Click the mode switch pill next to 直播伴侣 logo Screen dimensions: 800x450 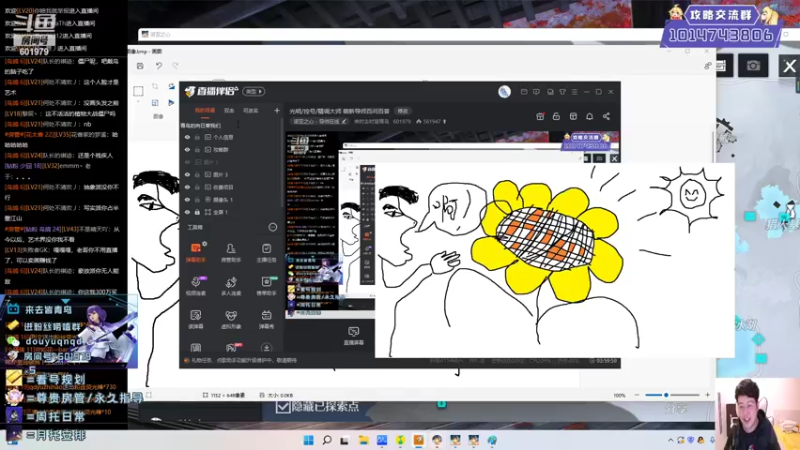254,92
